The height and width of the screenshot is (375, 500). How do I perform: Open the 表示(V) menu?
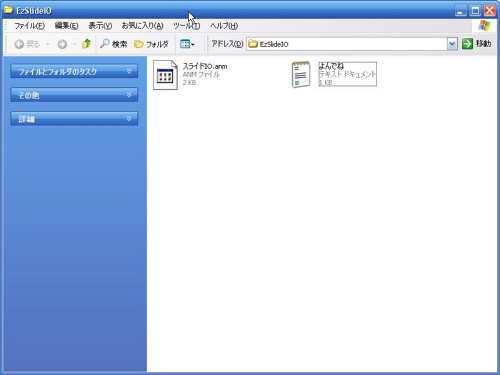click(x=100, y=26)
